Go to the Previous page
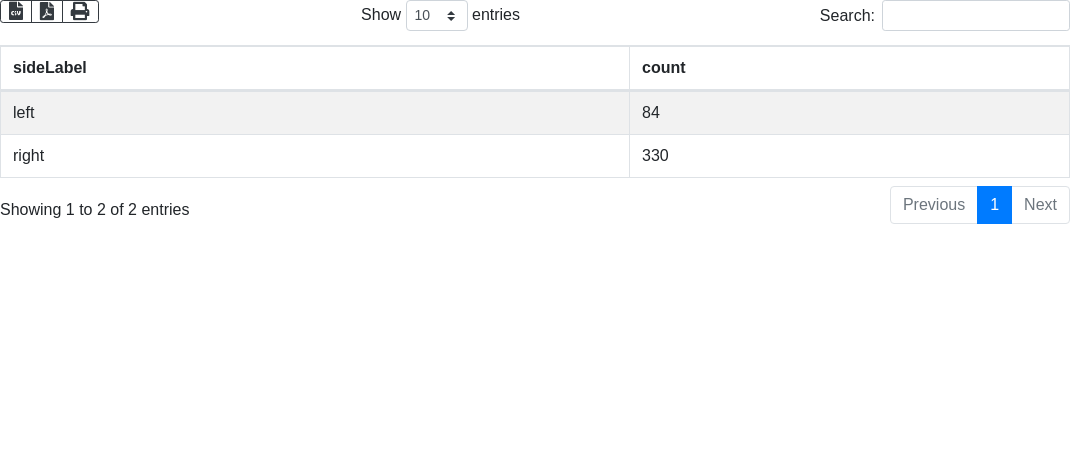1070x450 pixels. pyautogui.click(x=933, y=205)
